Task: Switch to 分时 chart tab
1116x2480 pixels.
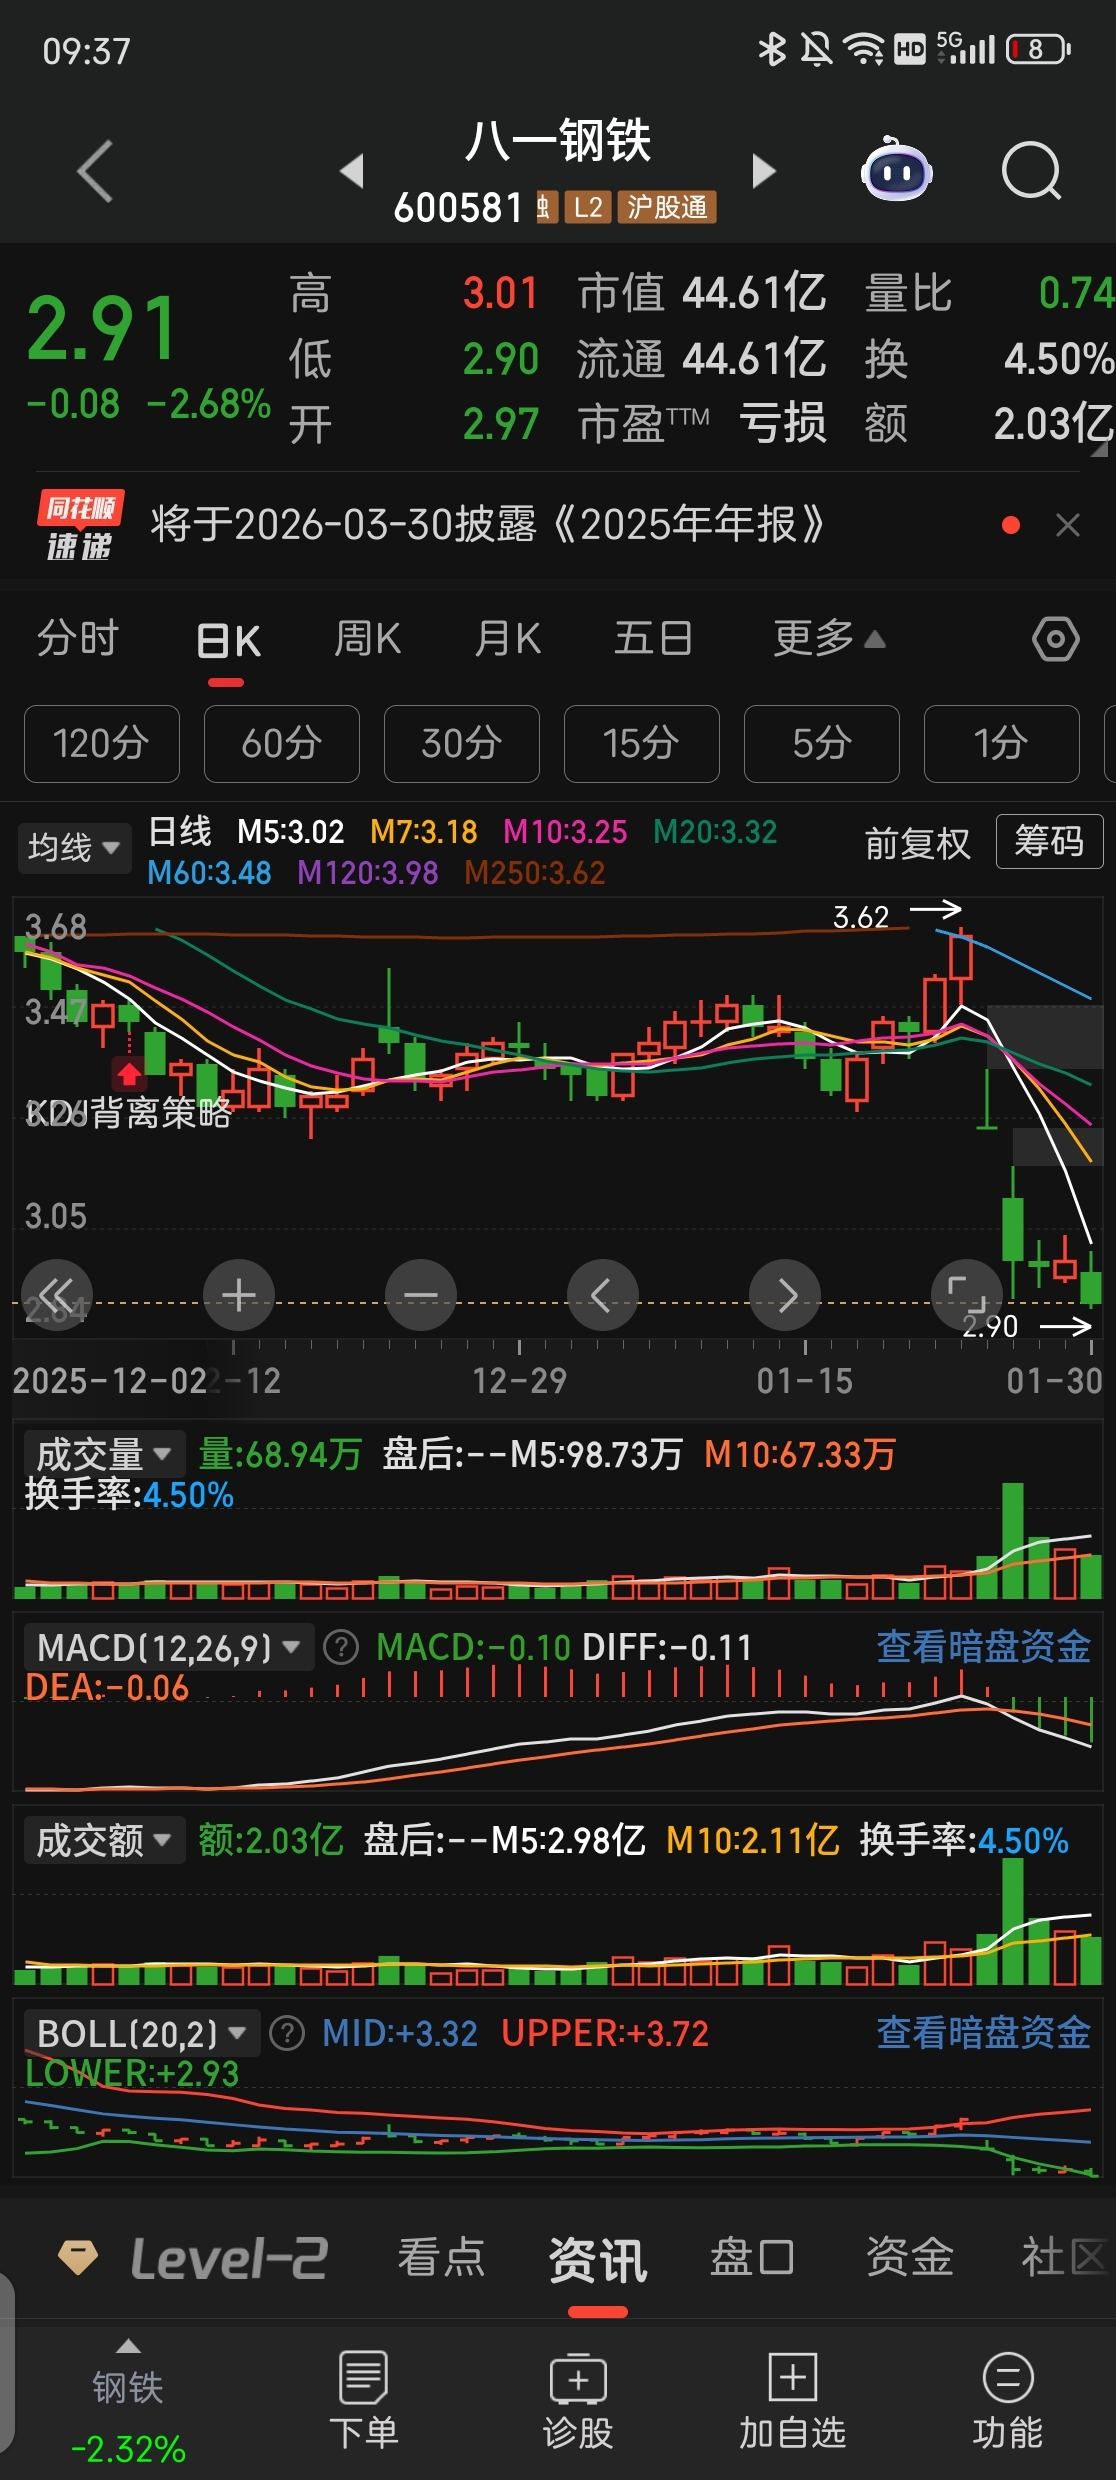Action: coord(78,639)
